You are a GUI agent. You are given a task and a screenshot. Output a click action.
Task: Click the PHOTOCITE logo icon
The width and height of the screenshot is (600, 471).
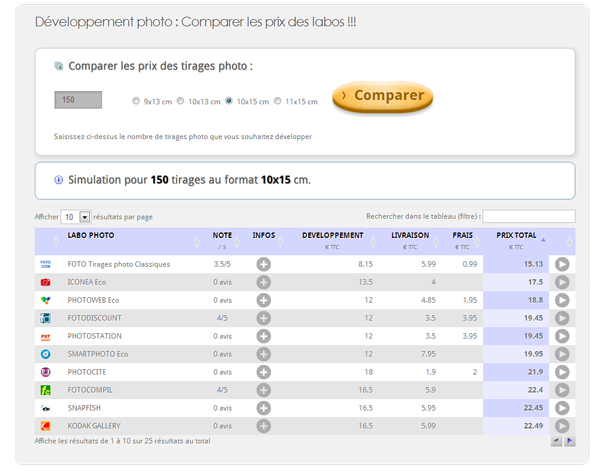coord(46,372)
